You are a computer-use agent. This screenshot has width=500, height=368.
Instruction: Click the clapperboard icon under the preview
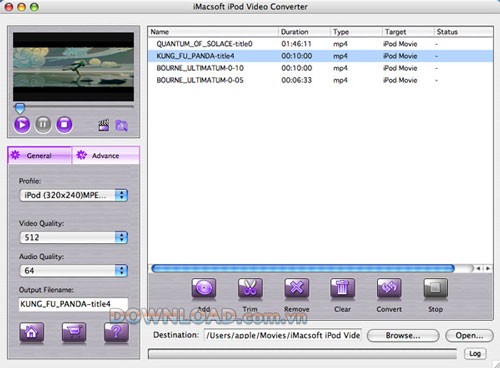point(104,125)
